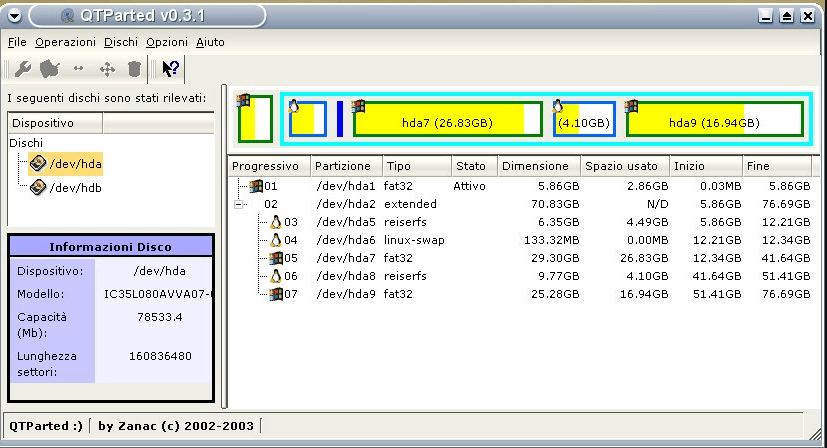Click the capacity value 78533.4

pyautogui.click(x=160, y=317)
